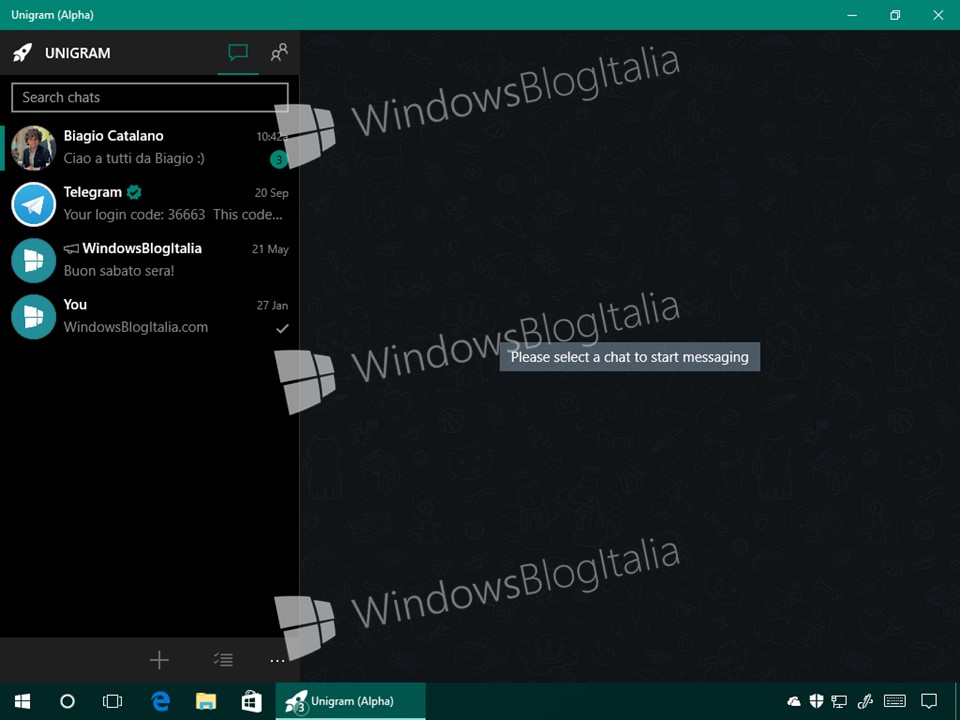Open the WindowsBlogItalia channel chat
The image size is (960, 720).
click(x=149, y=260)
